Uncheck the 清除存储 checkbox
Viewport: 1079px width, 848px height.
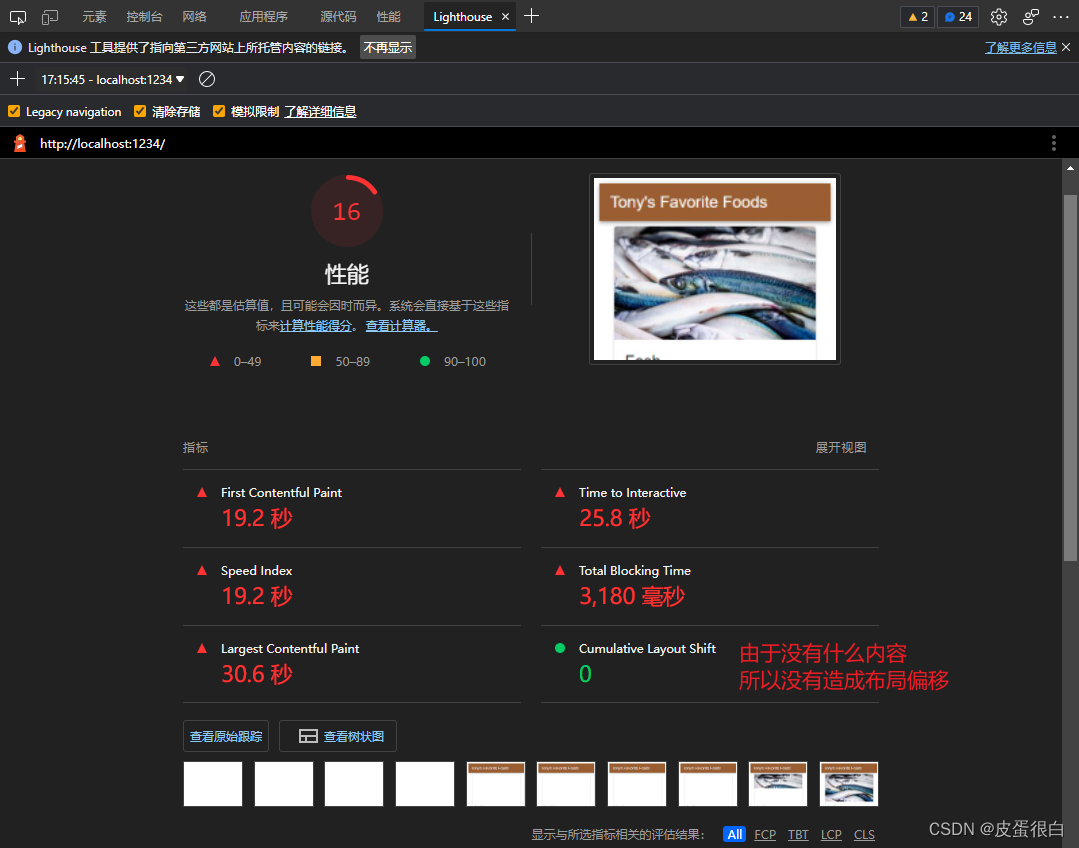[x=140, y=112]
